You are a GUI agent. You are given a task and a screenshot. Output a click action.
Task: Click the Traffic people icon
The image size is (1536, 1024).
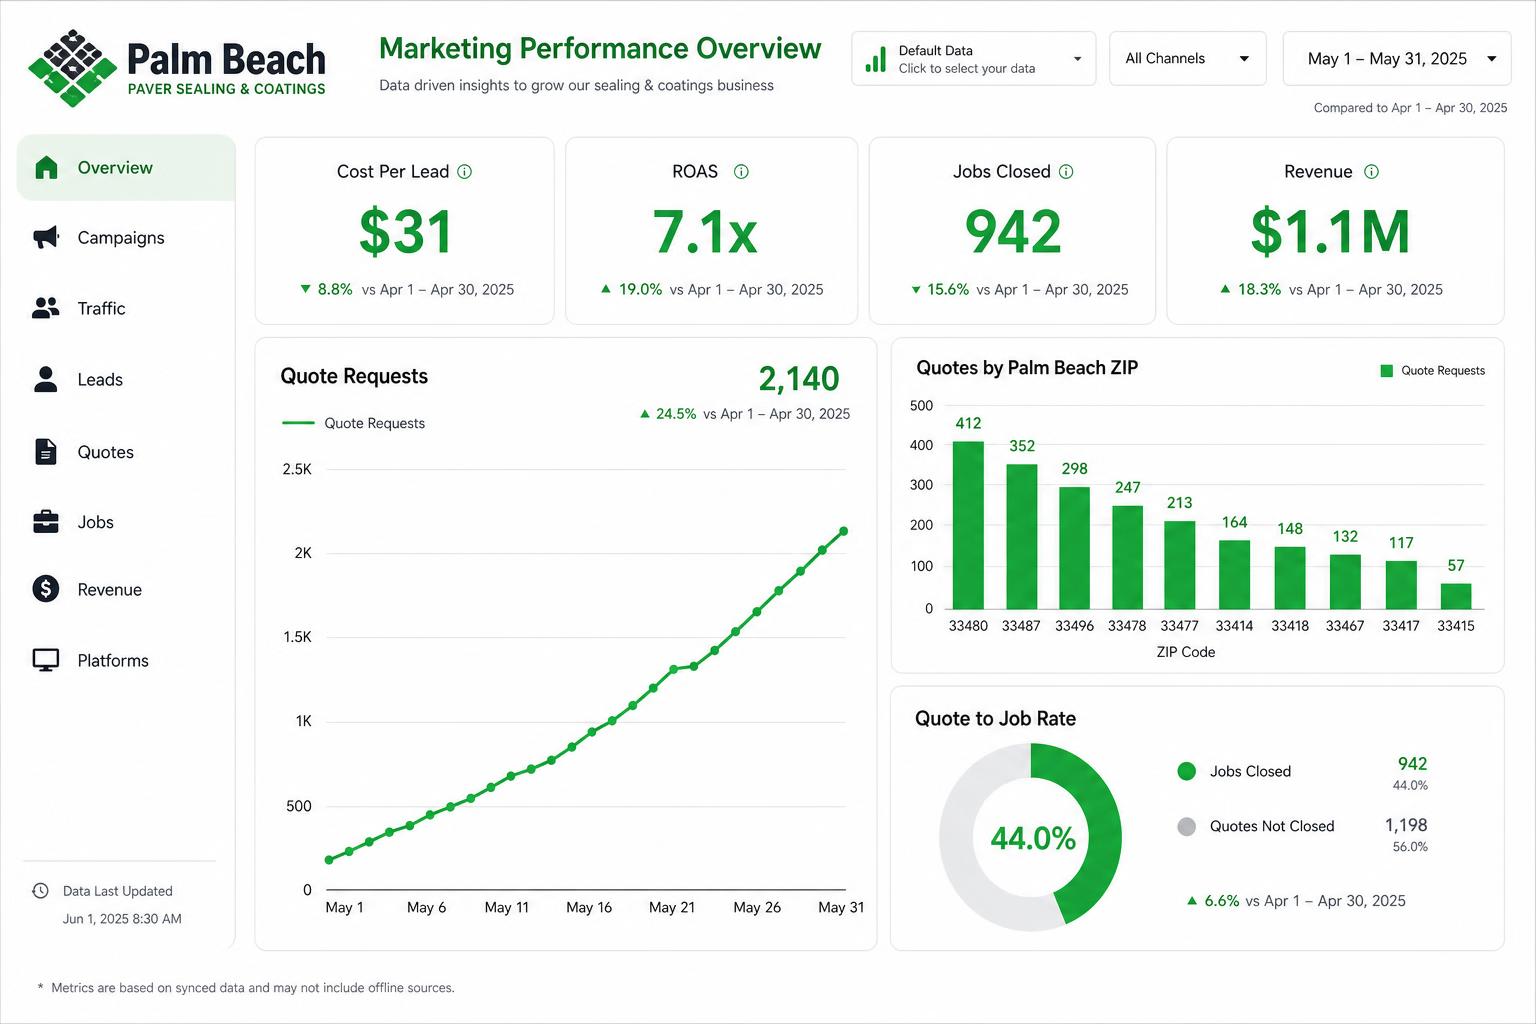tap(46, 308)
